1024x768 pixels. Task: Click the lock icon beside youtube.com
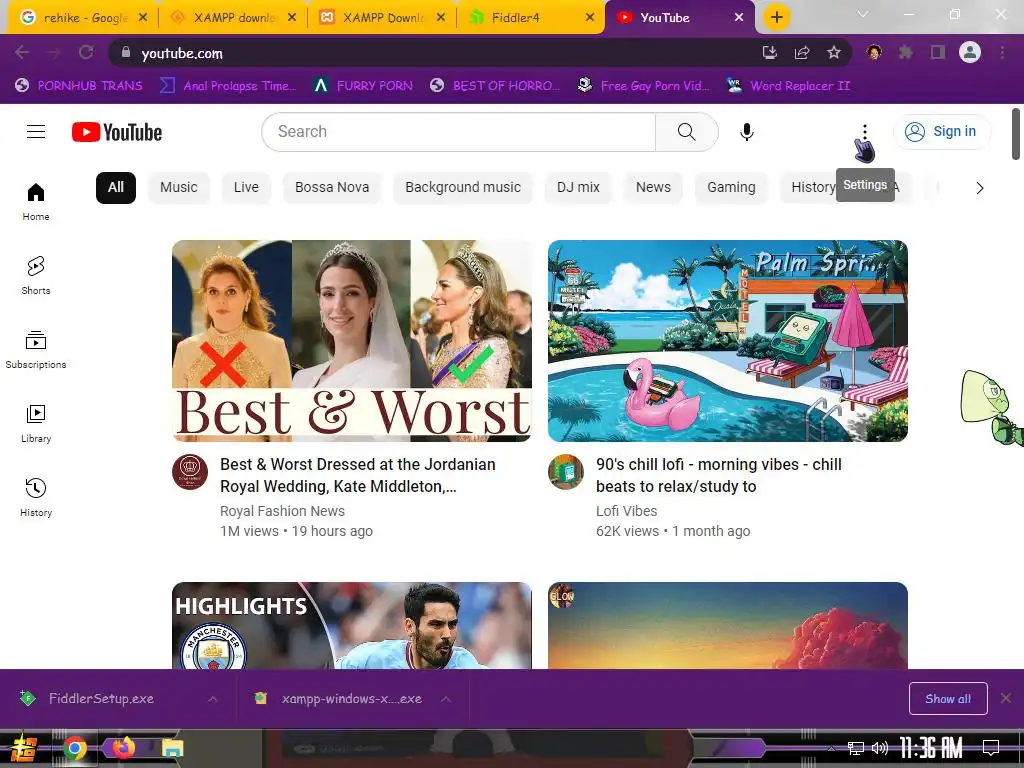point(126,52)
